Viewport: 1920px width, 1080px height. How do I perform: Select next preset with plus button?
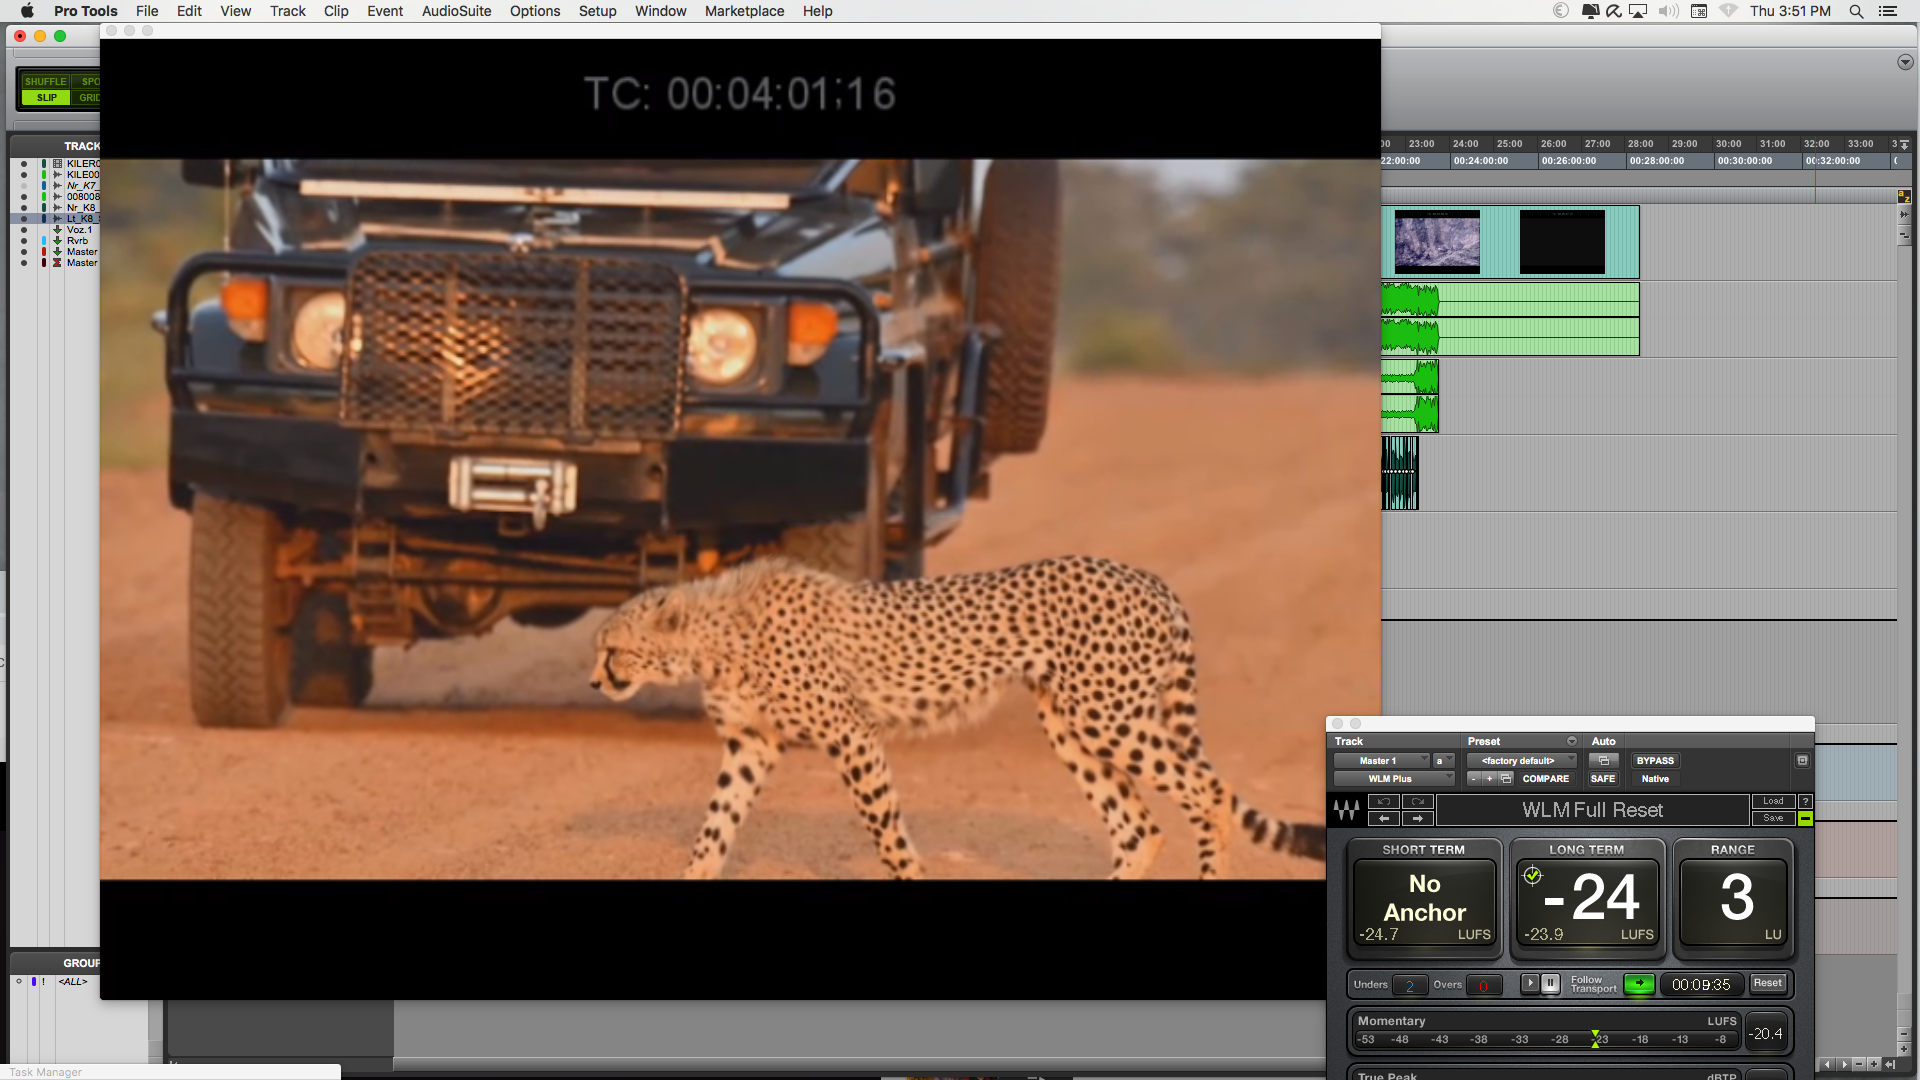click(1490, 779)
